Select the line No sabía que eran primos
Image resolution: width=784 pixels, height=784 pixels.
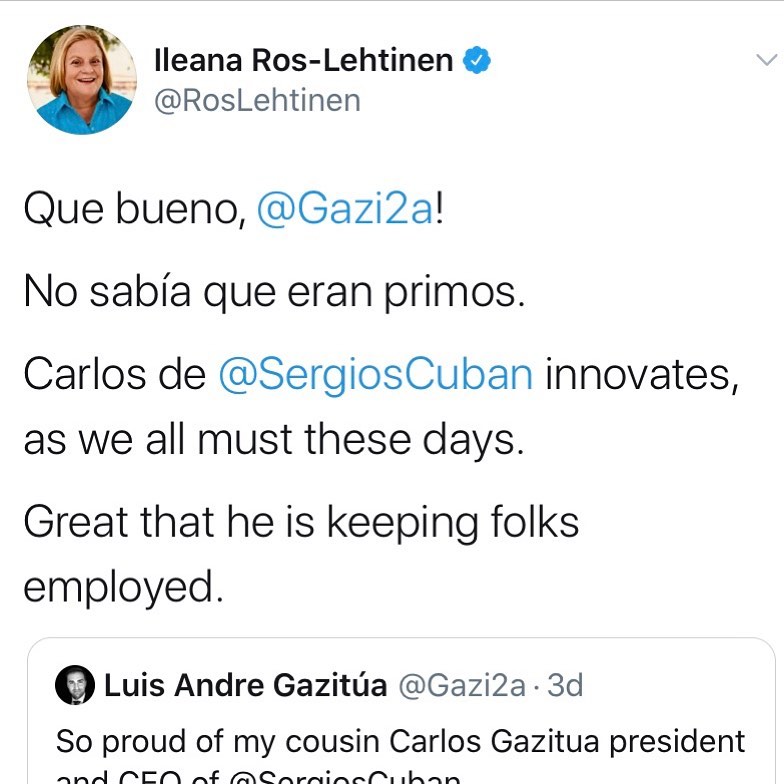click(x=274, y=292)
